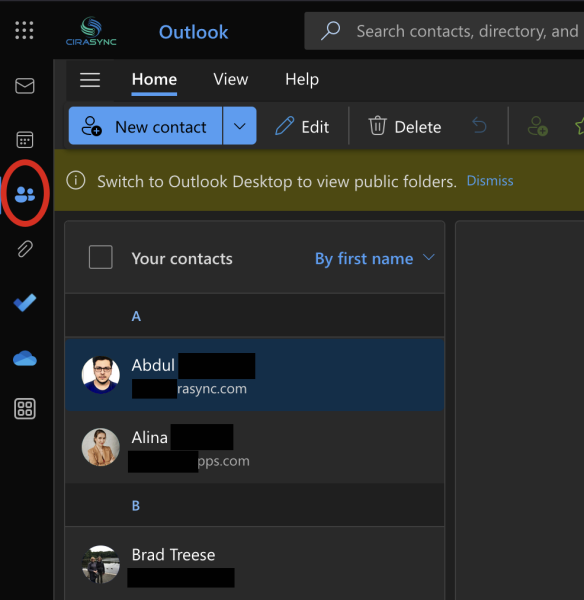Click Dismiss on the banner

coord(490,181)
